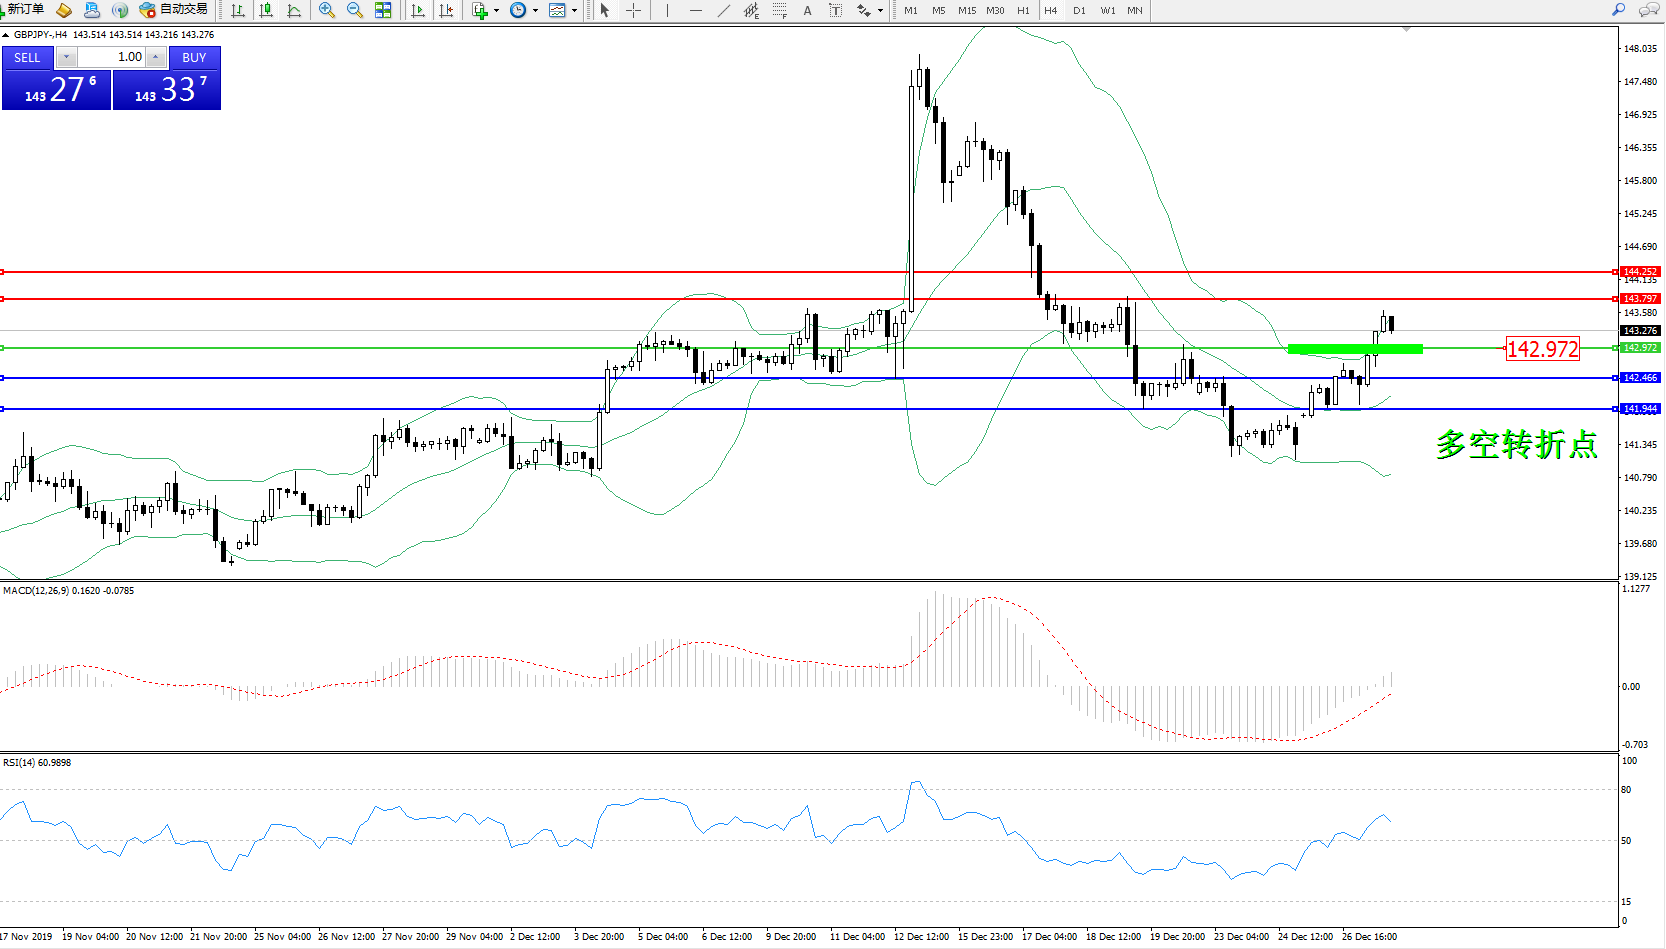
Task: Pick the horizontal line drawing tool
Action: click(x=695, y=10)
